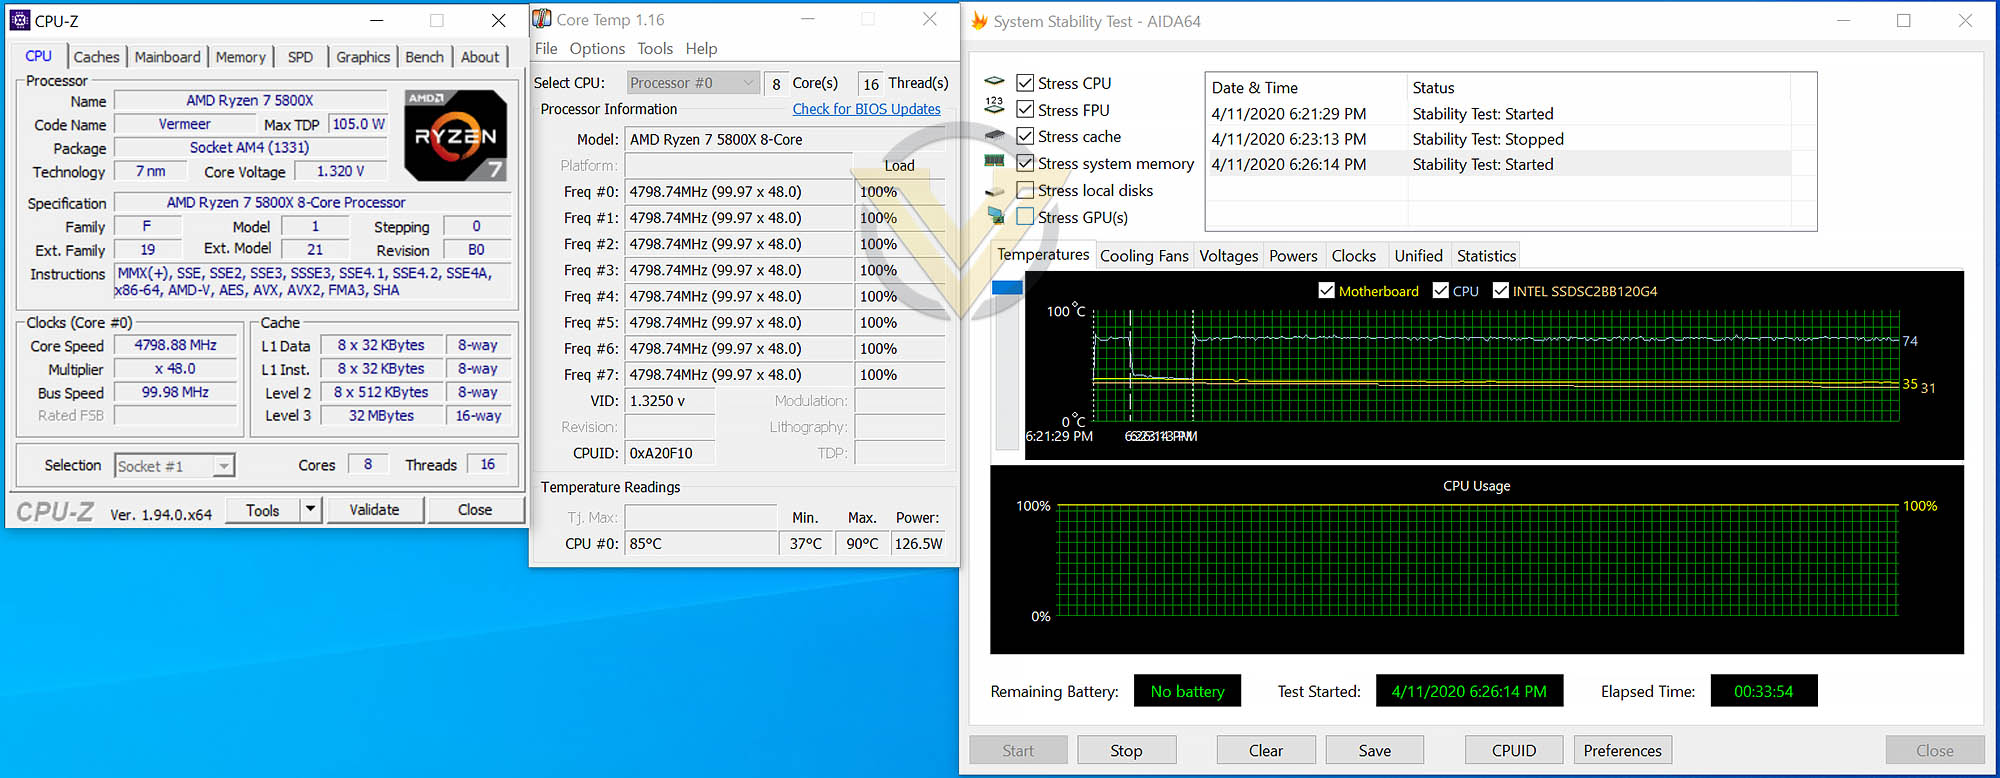Click the CPU chip icon beside Stress CPU
Viewport: 2000px width, 778px height.
point(994,82)
